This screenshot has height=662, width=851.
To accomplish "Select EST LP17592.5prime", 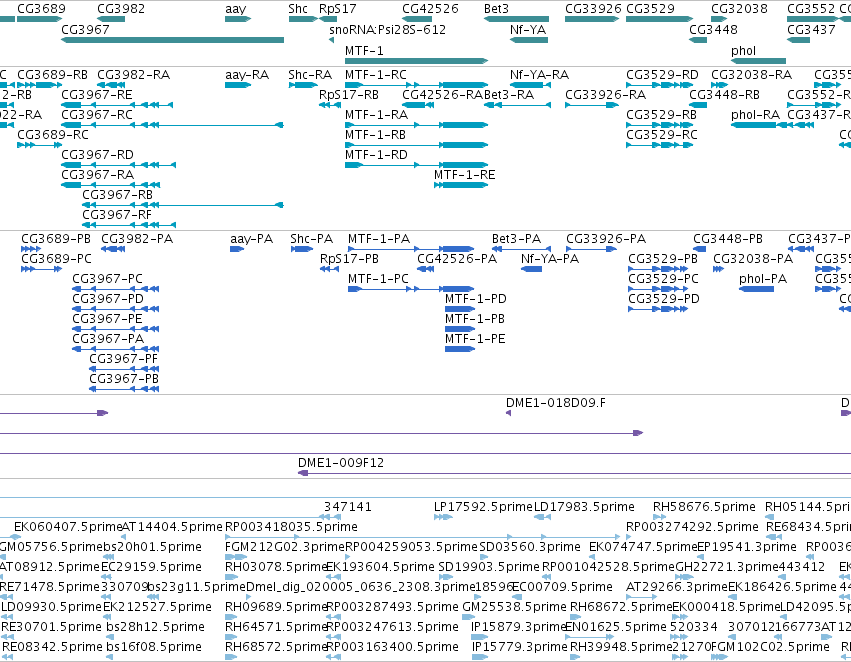I will tap(484, 507).
